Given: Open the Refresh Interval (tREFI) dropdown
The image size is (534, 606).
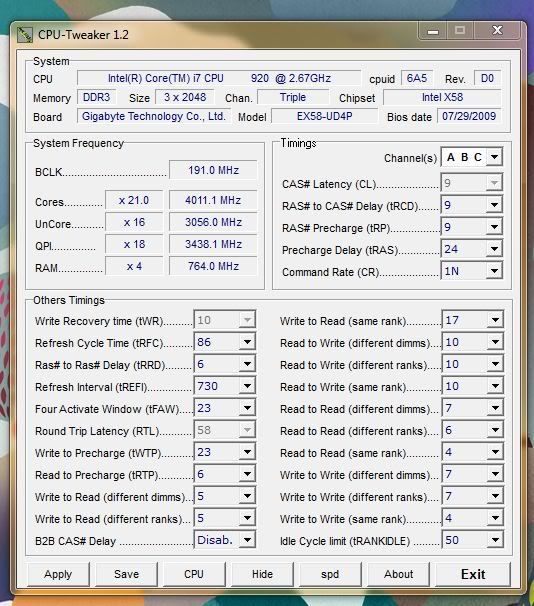Looking at the screenshot, I should point(224,386).
